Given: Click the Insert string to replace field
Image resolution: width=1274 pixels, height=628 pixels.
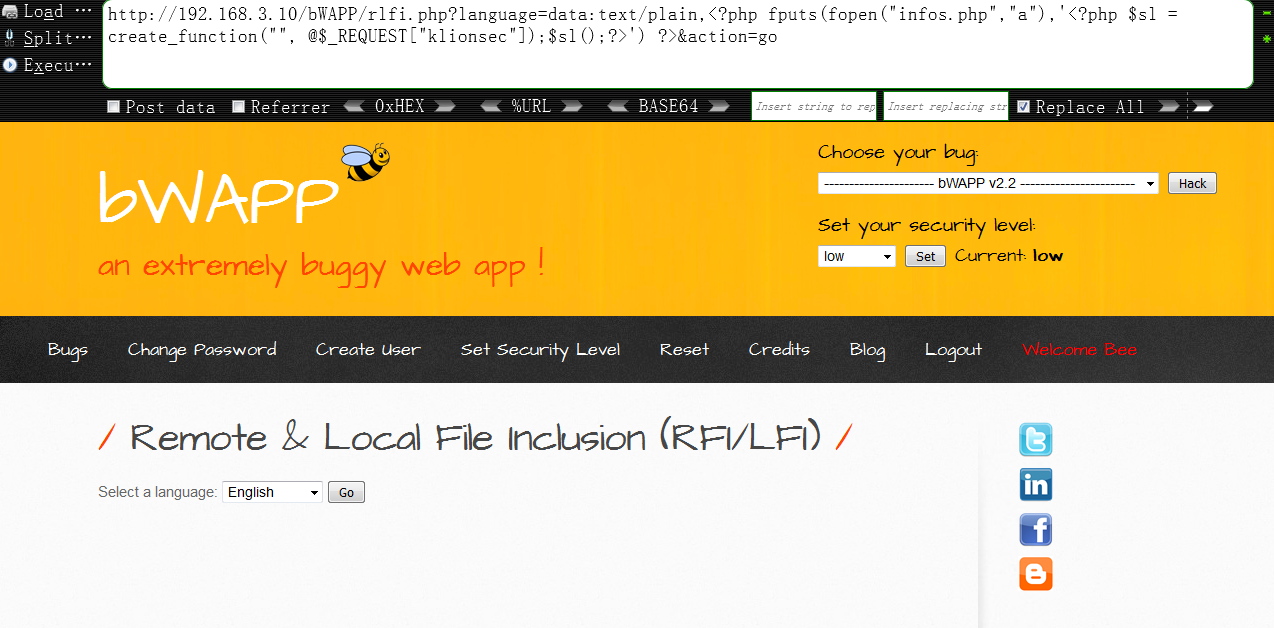Looking at the screenshot, I should 814,106.
